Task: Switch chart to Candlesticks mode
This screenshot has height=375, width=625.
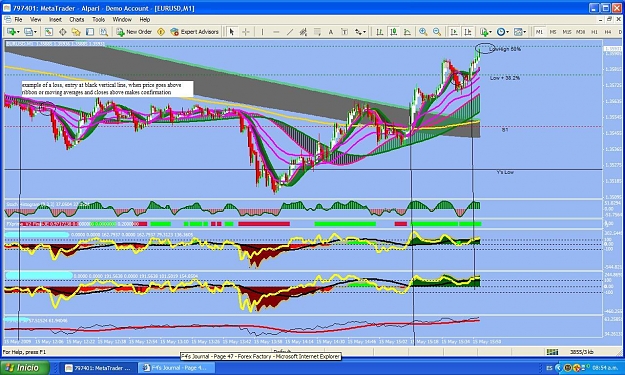Action: [x=393, y=32]
